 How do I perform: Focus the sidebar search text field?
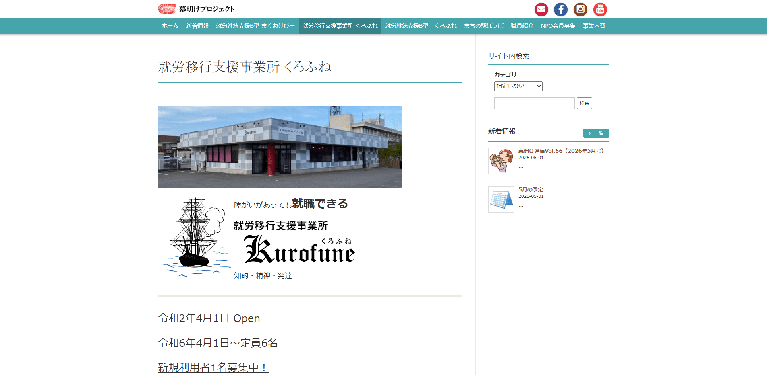[534, 103]
